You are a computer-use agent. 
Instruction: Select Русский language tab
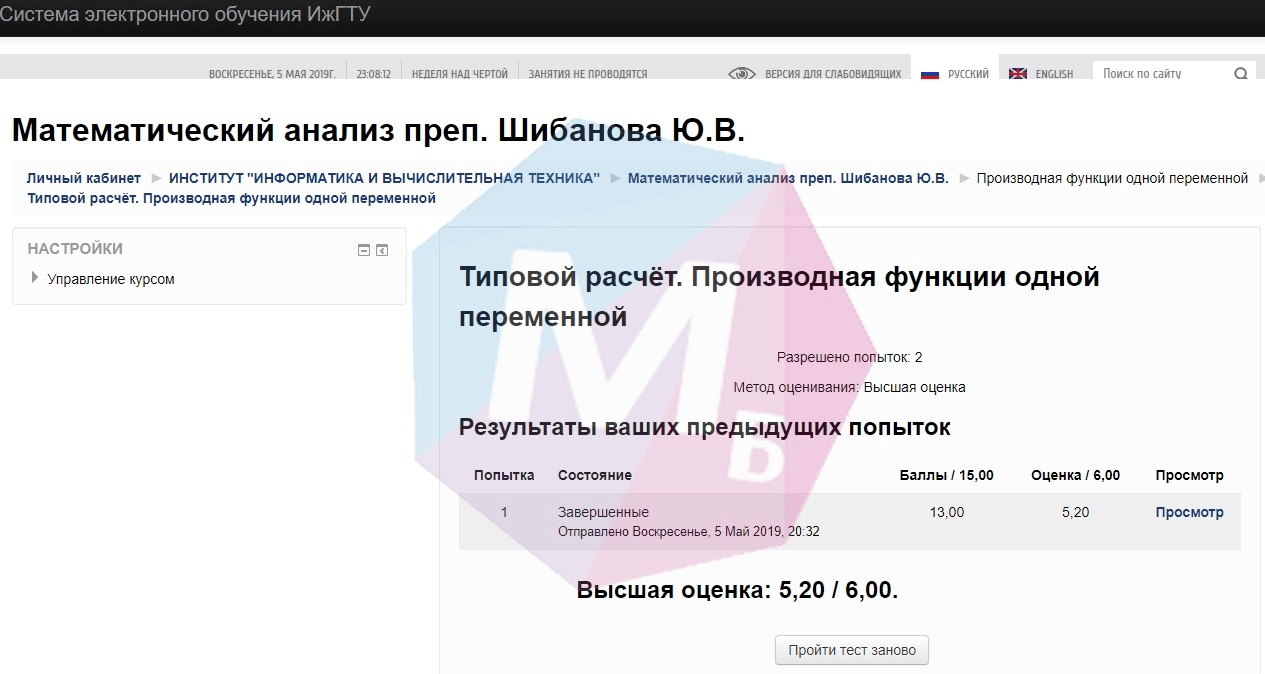(967, 74)
